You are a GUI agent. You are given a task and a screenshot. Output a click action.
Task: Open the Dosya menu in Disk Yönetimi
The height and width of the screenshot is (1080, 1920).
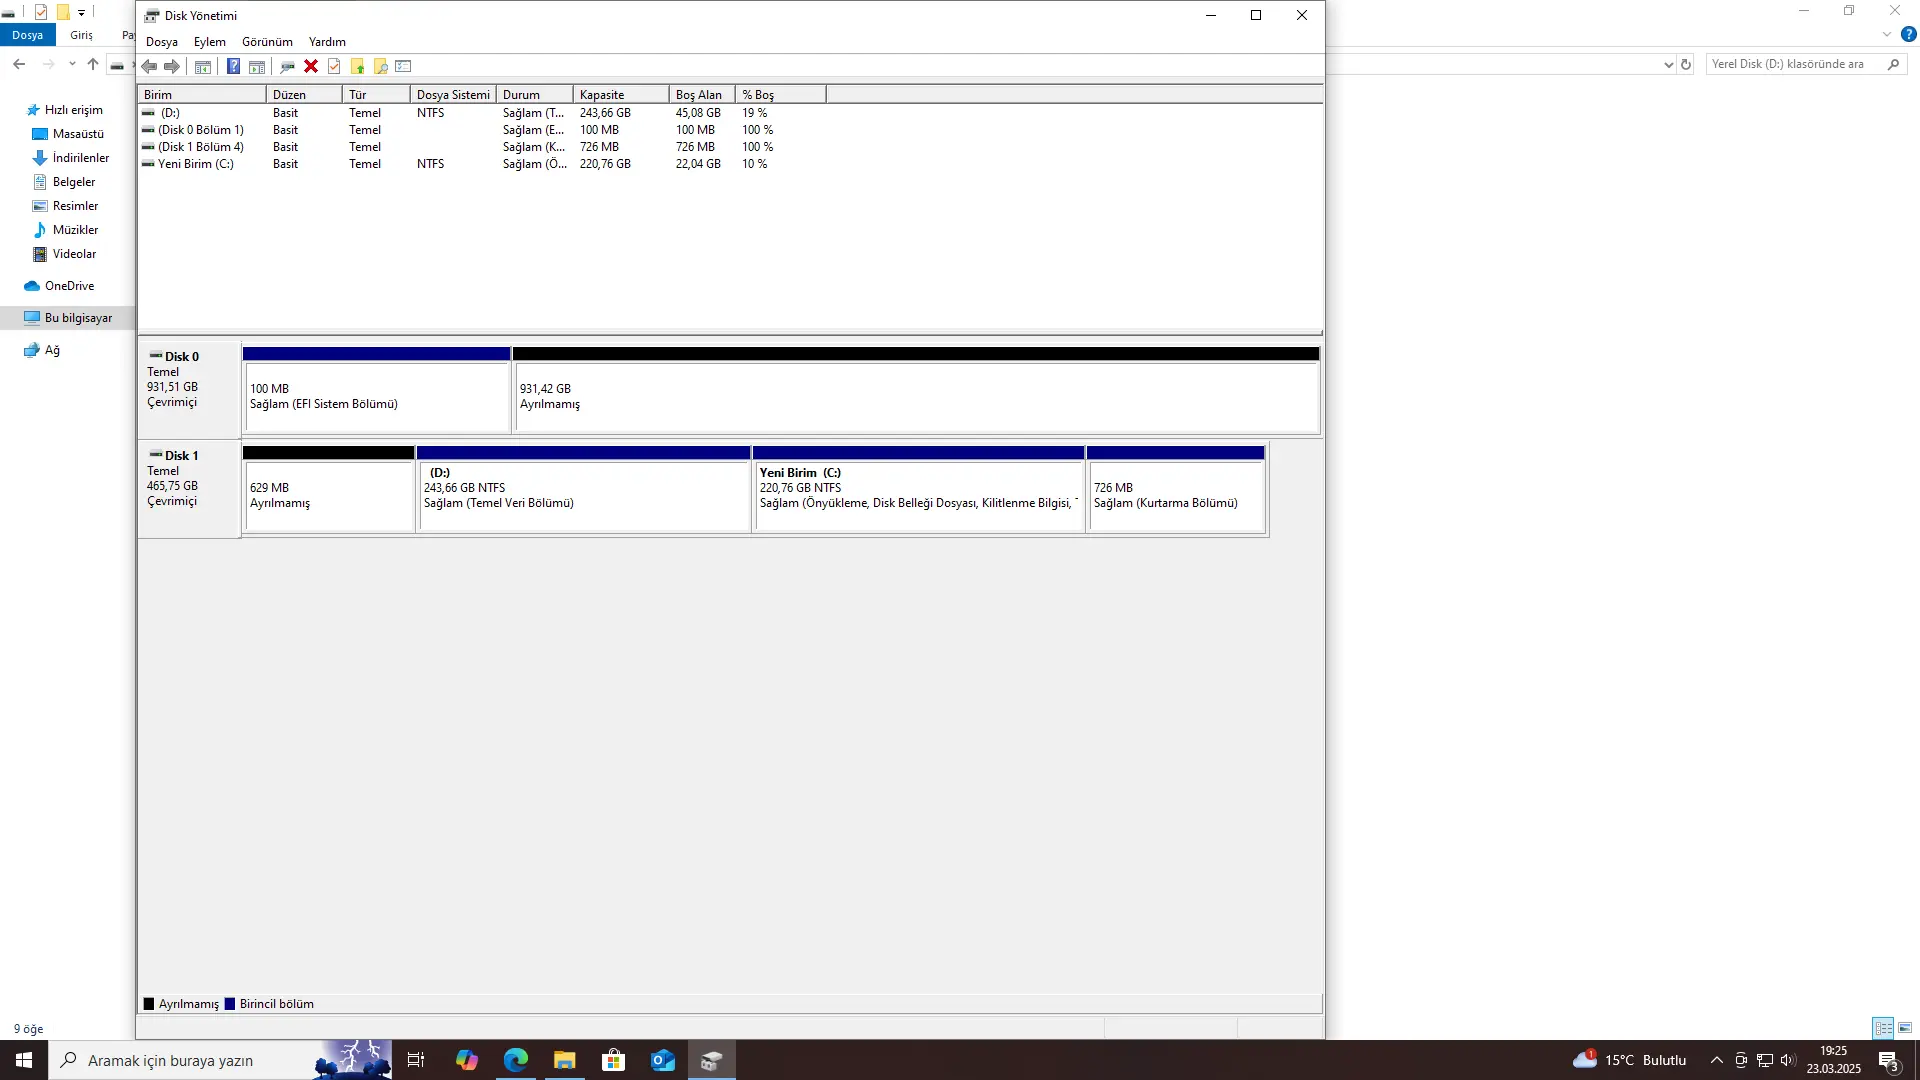tap(162, 42)
